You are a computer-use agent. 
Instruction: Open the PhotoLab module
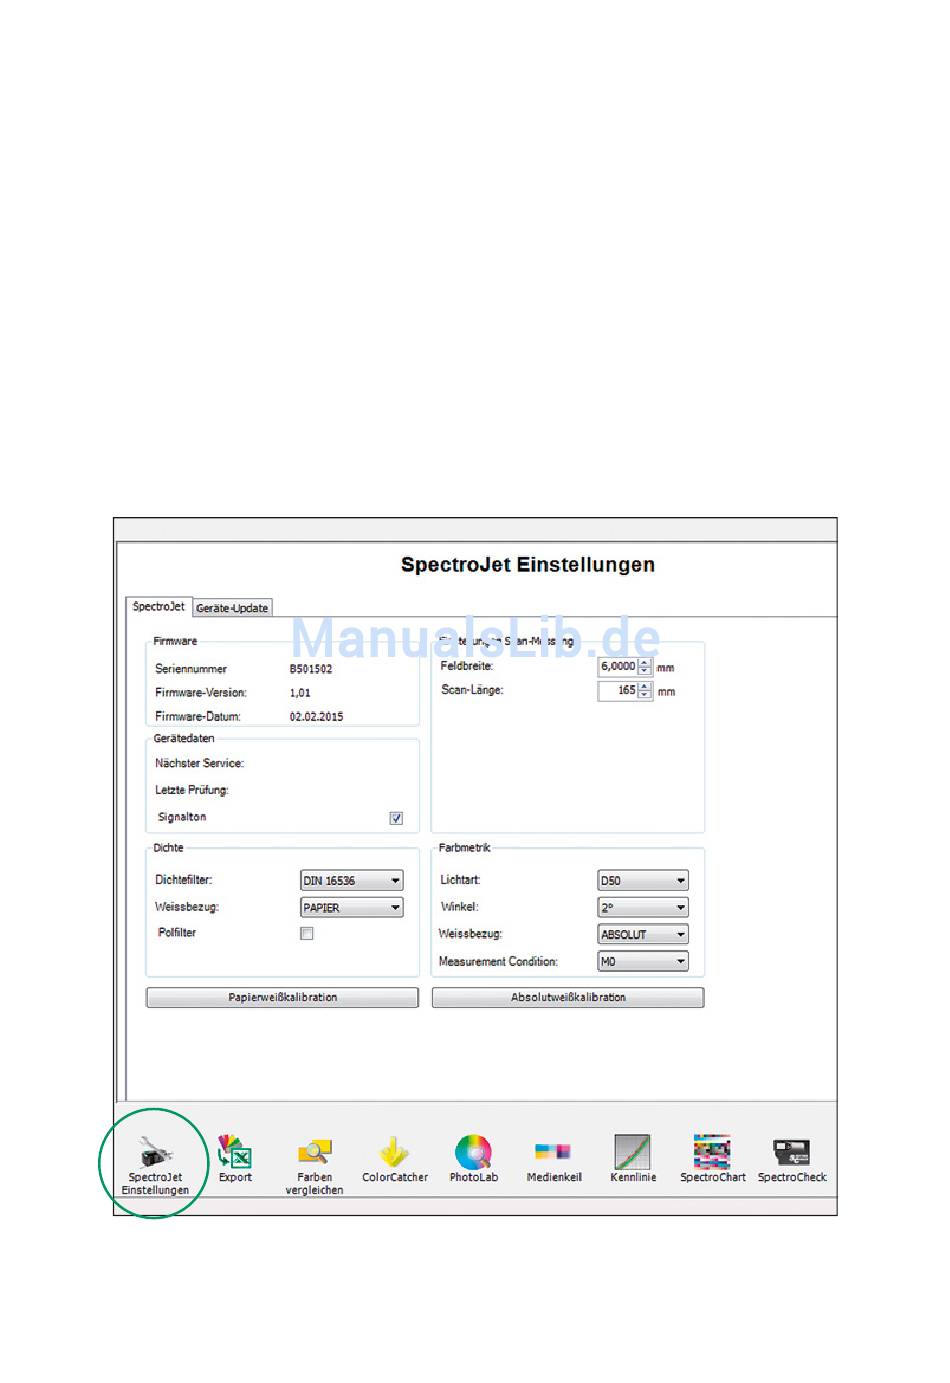pyautogui.click(x=474, y=1158)
